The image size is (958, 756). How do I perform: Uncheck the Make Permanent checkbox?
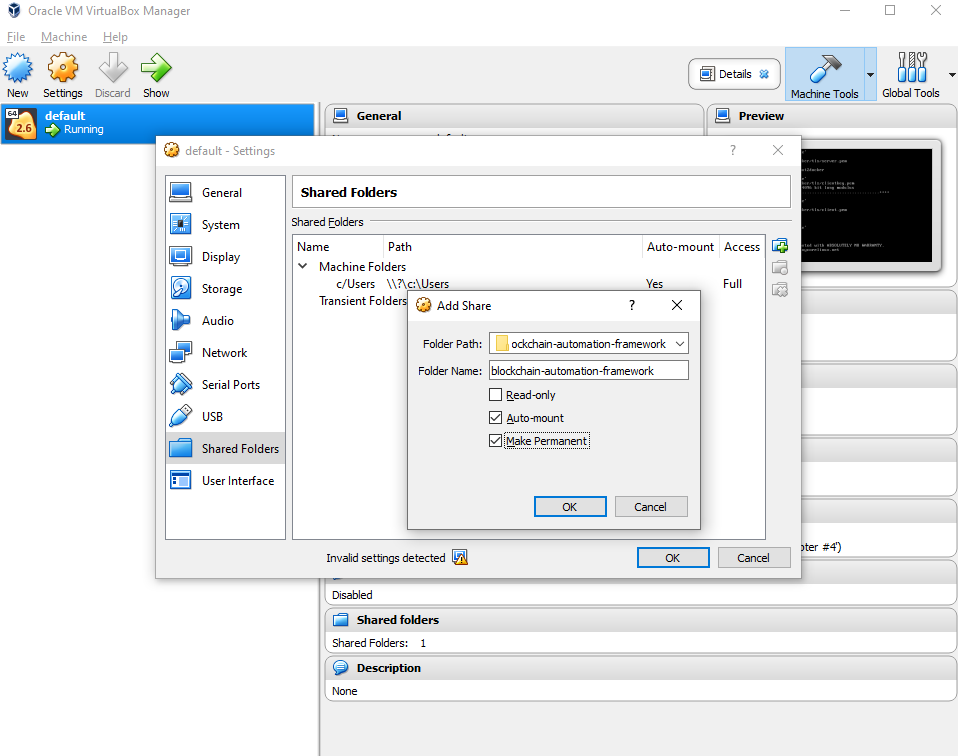(495, 441)
